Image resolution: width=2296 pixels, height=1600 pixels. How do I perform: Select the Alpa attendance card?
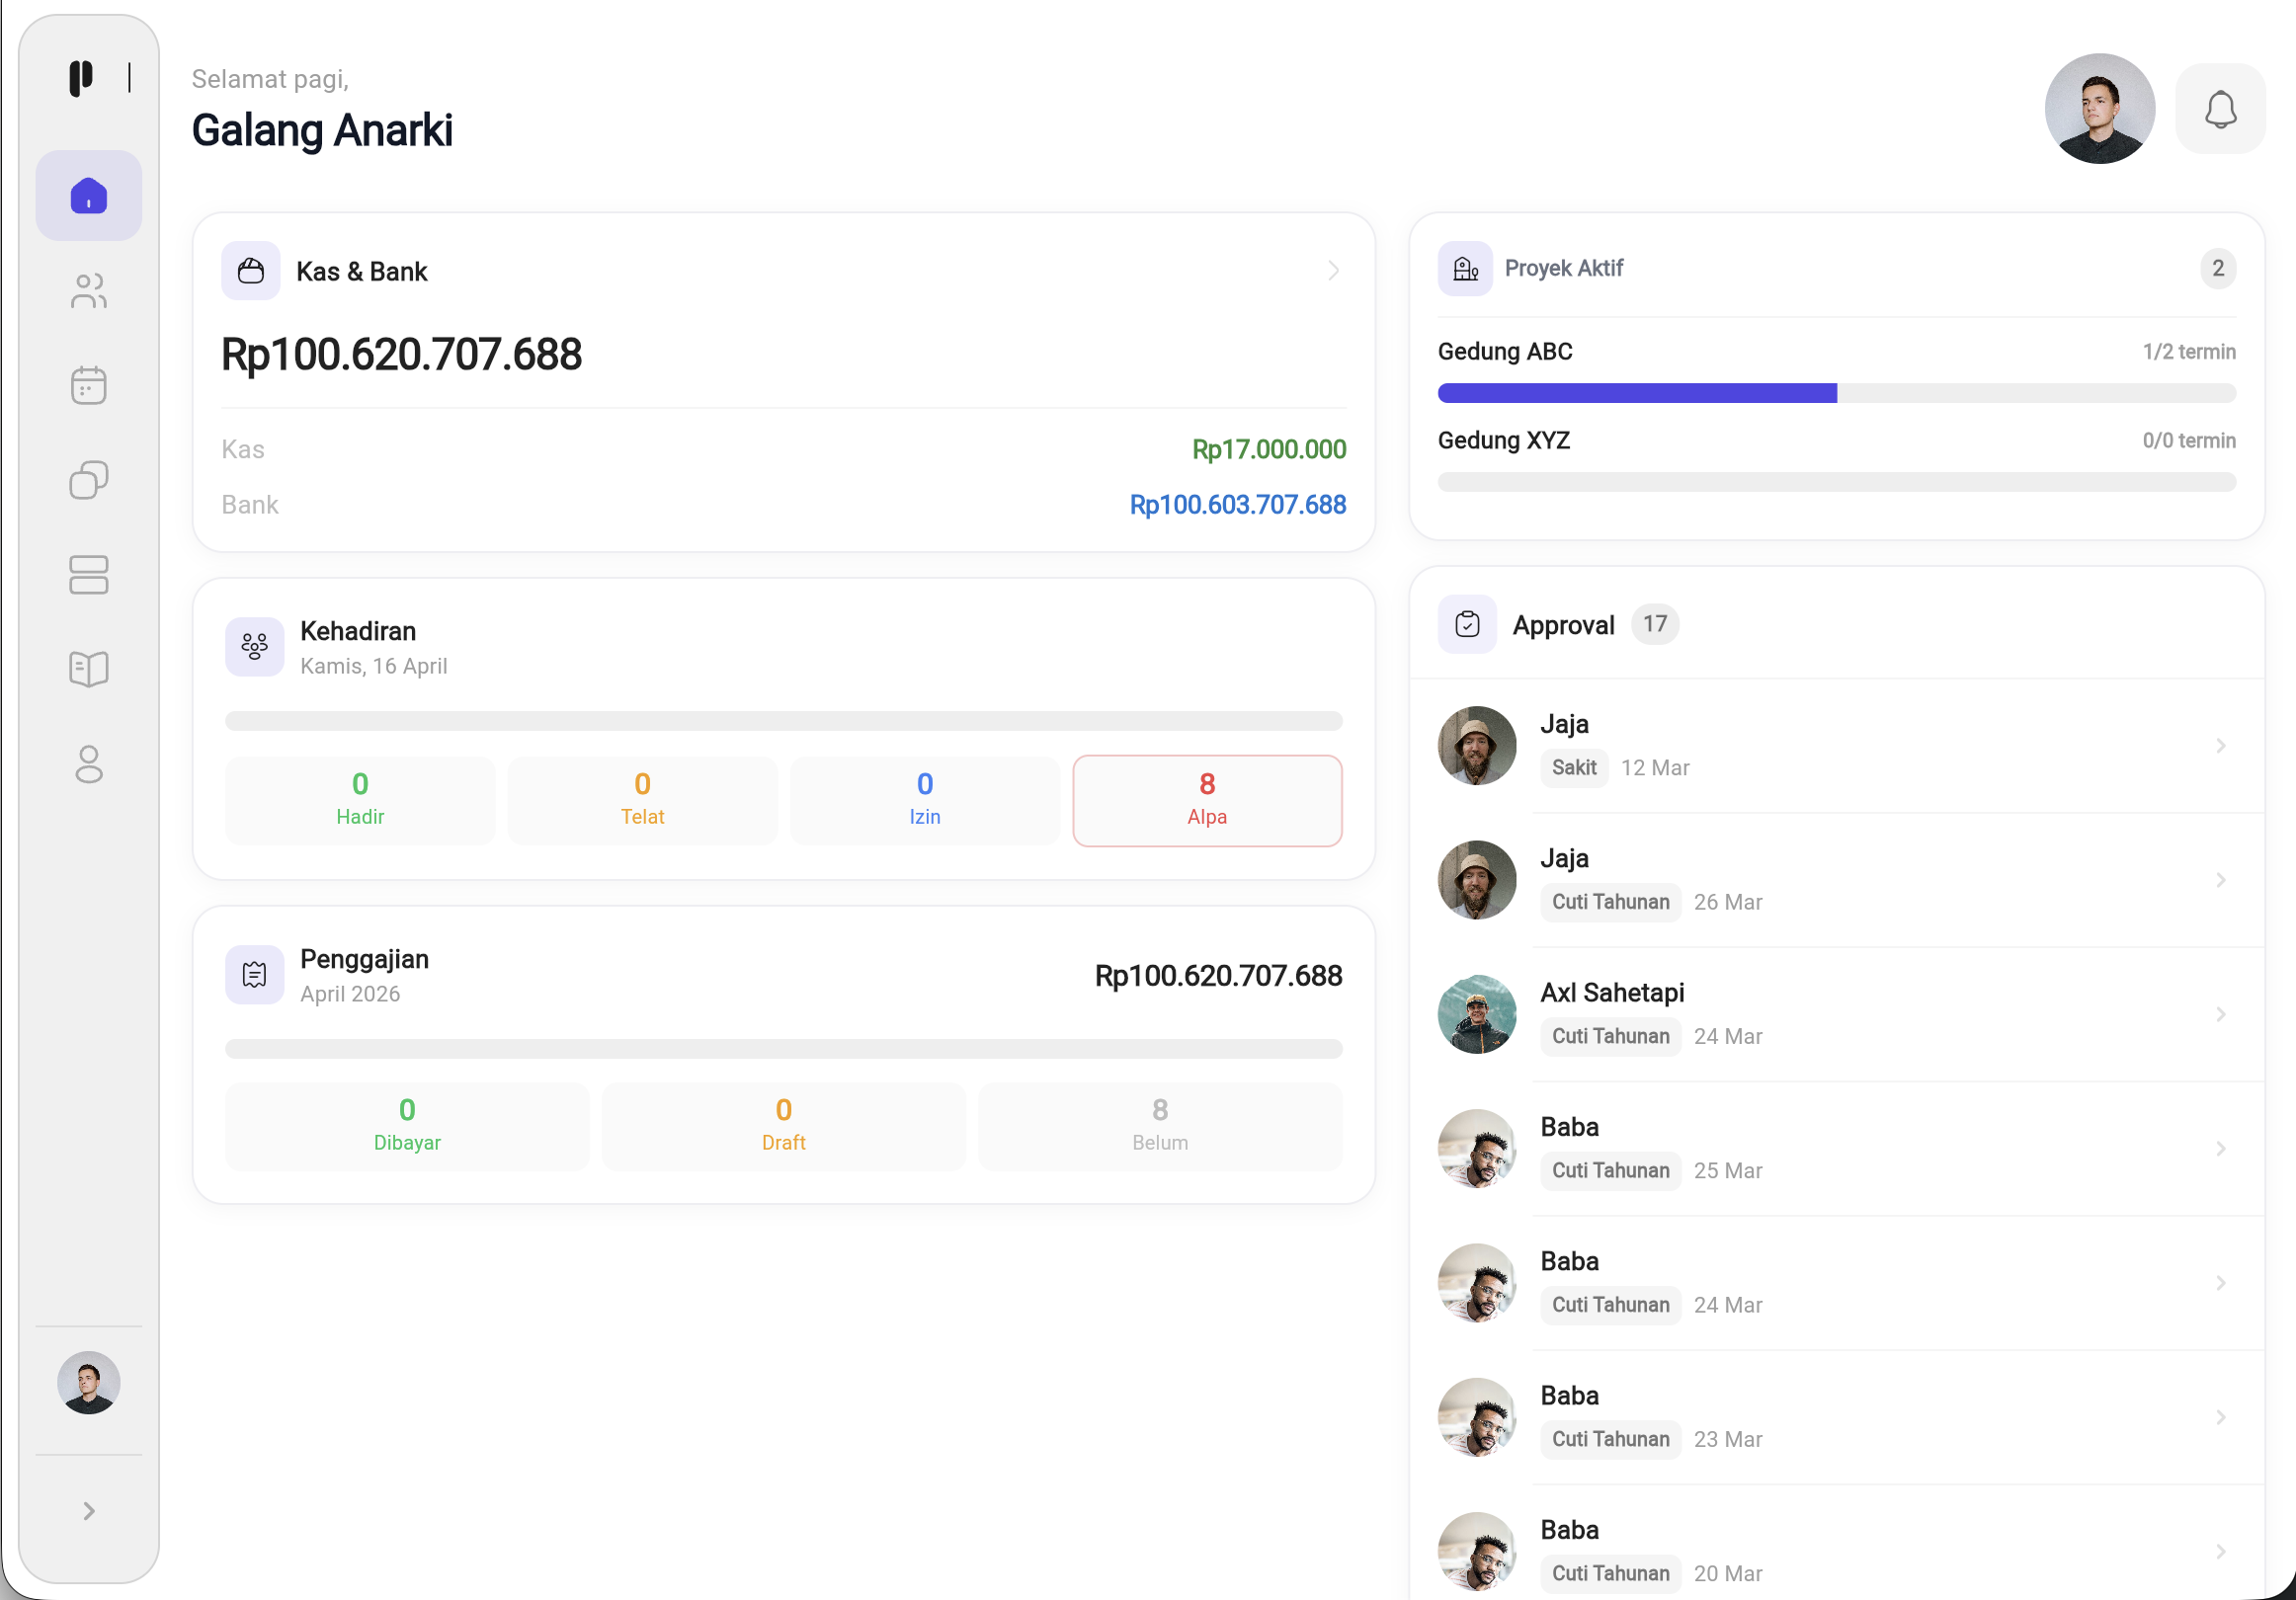(x=1207, y=800)
